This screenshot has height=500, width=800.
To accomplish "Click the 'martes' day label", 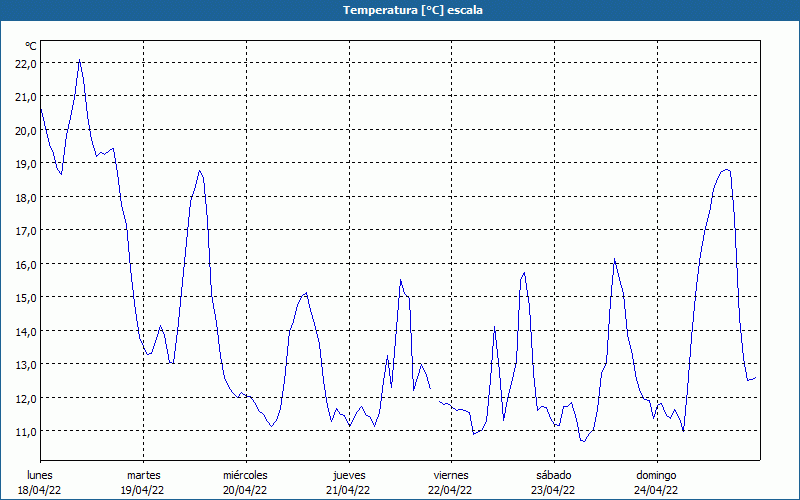I will pyautogui.click(x=144, y=475).
